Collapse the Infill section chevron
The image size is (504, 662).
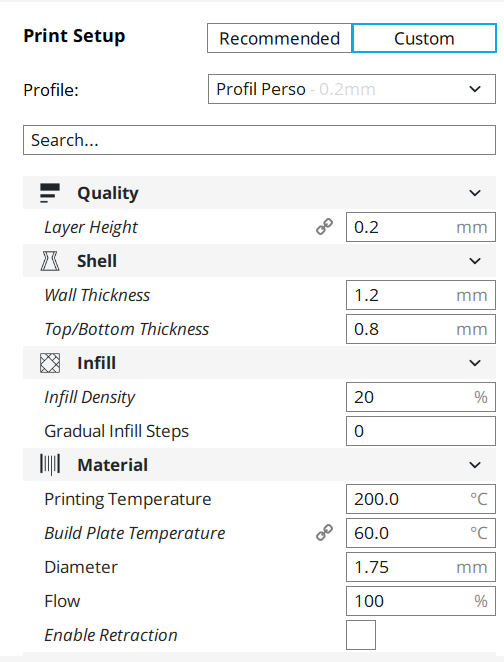coord(475,363)
